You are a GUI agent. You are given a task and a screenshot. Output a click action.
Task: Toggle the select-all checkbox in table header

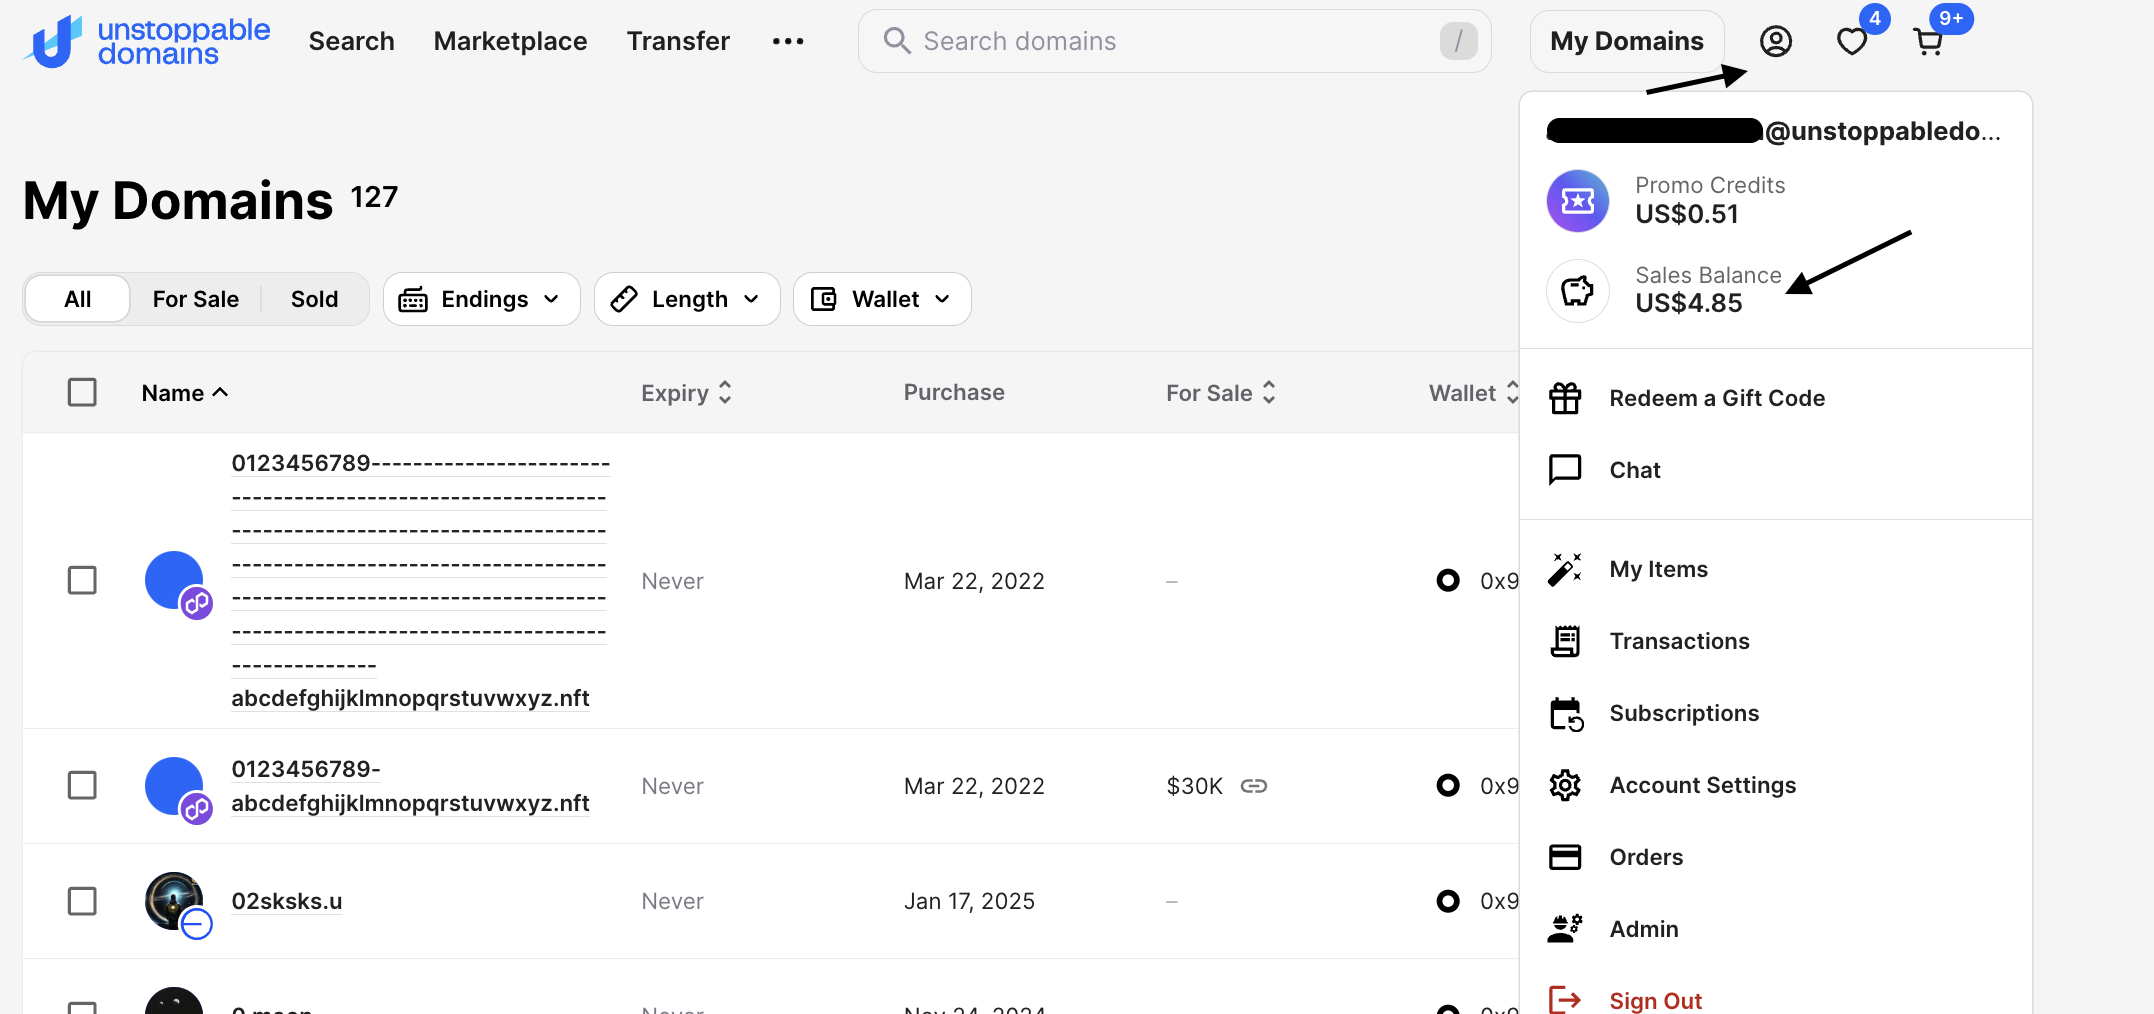click(82, 392)
